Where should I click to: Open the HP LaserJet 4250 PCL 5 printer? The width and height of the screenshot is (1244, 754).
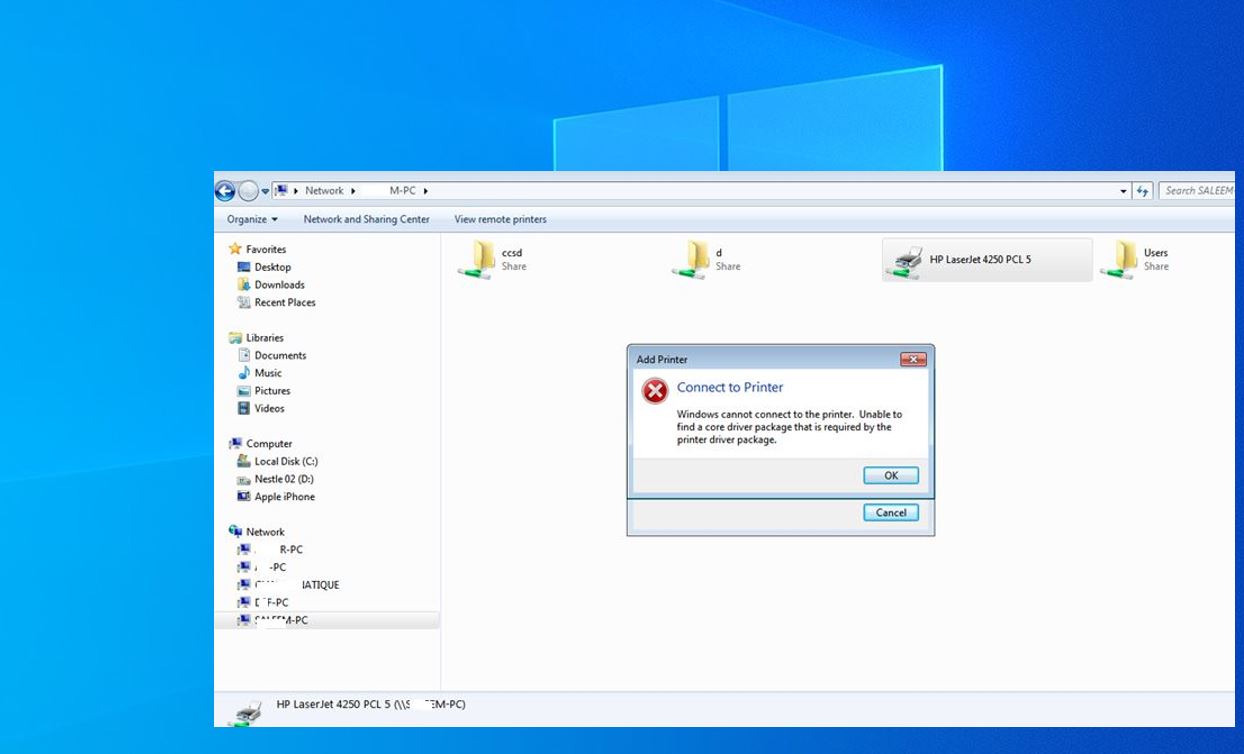coord(985,259)
